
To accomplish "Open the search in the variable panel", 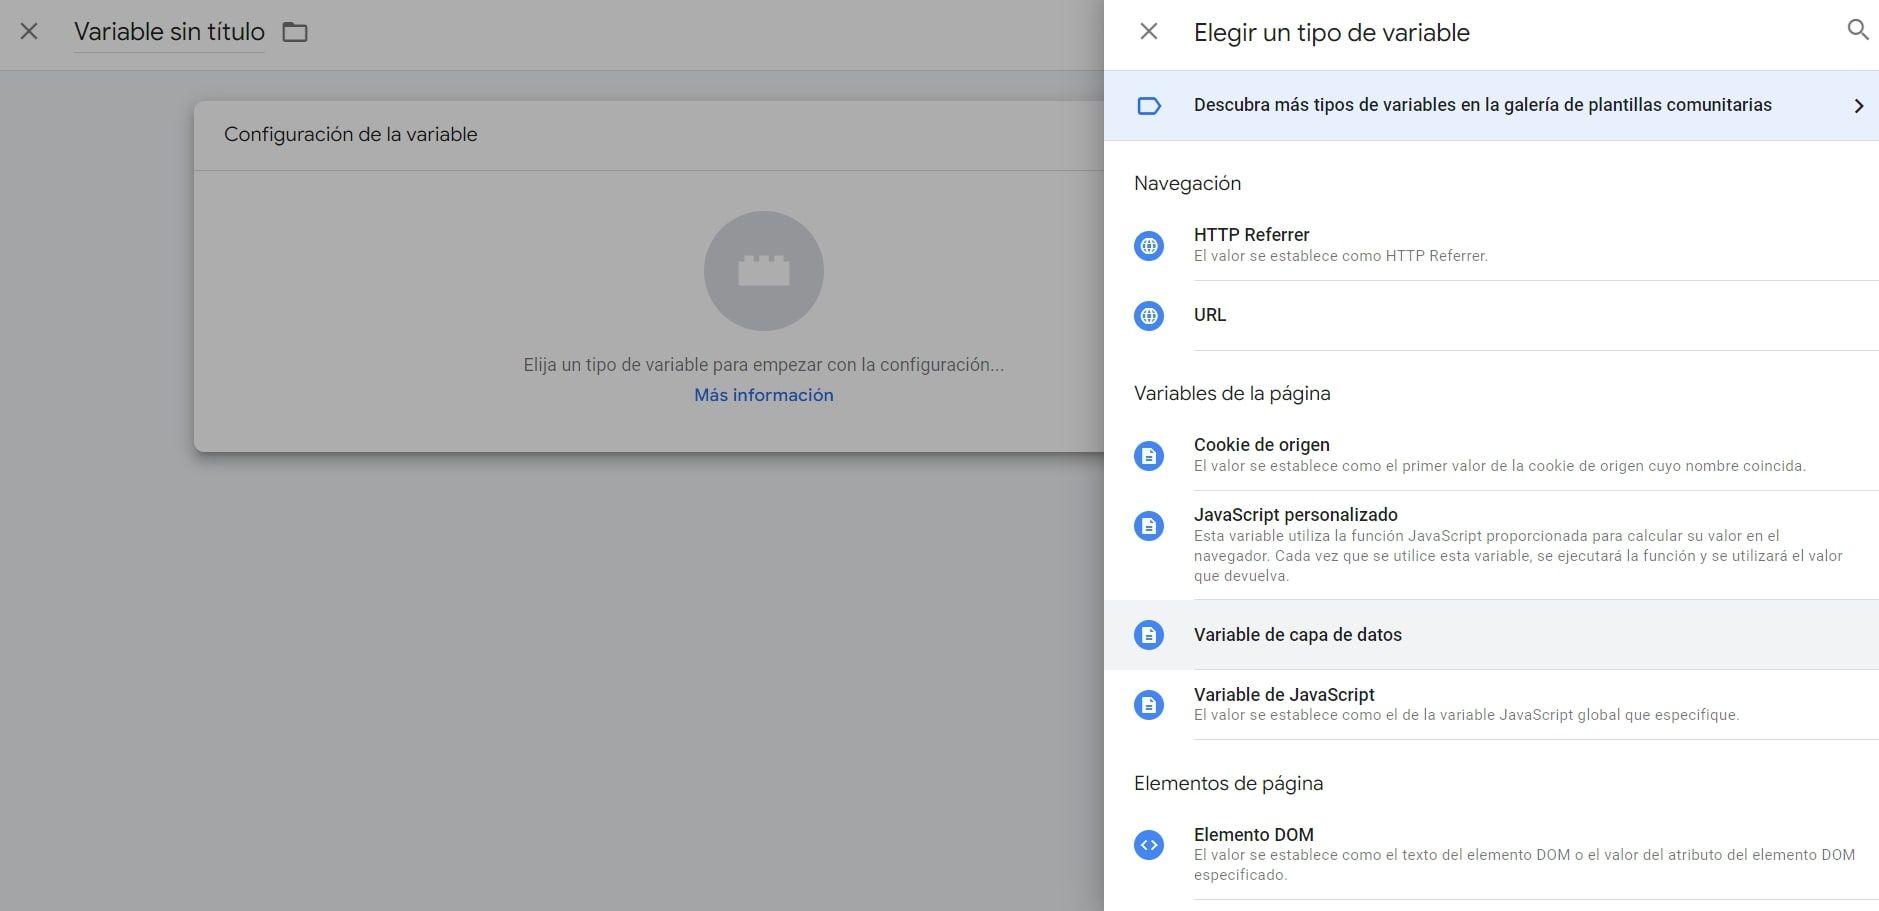I will click(x=1859, y=31).
